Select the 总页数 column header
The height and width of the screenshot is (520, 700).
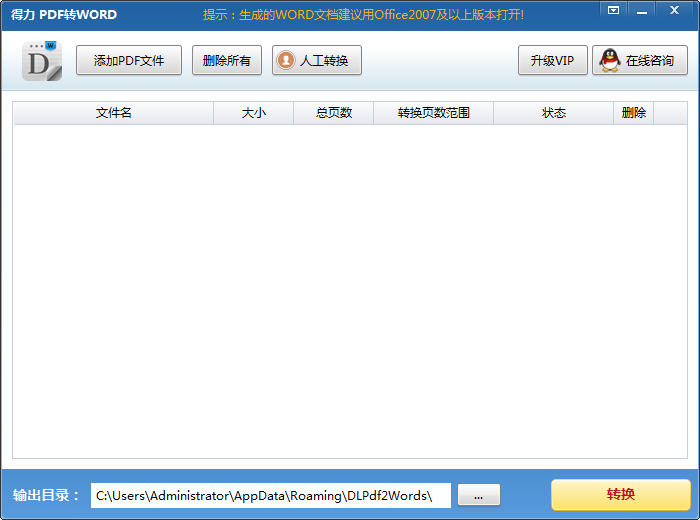click(333, 113)
